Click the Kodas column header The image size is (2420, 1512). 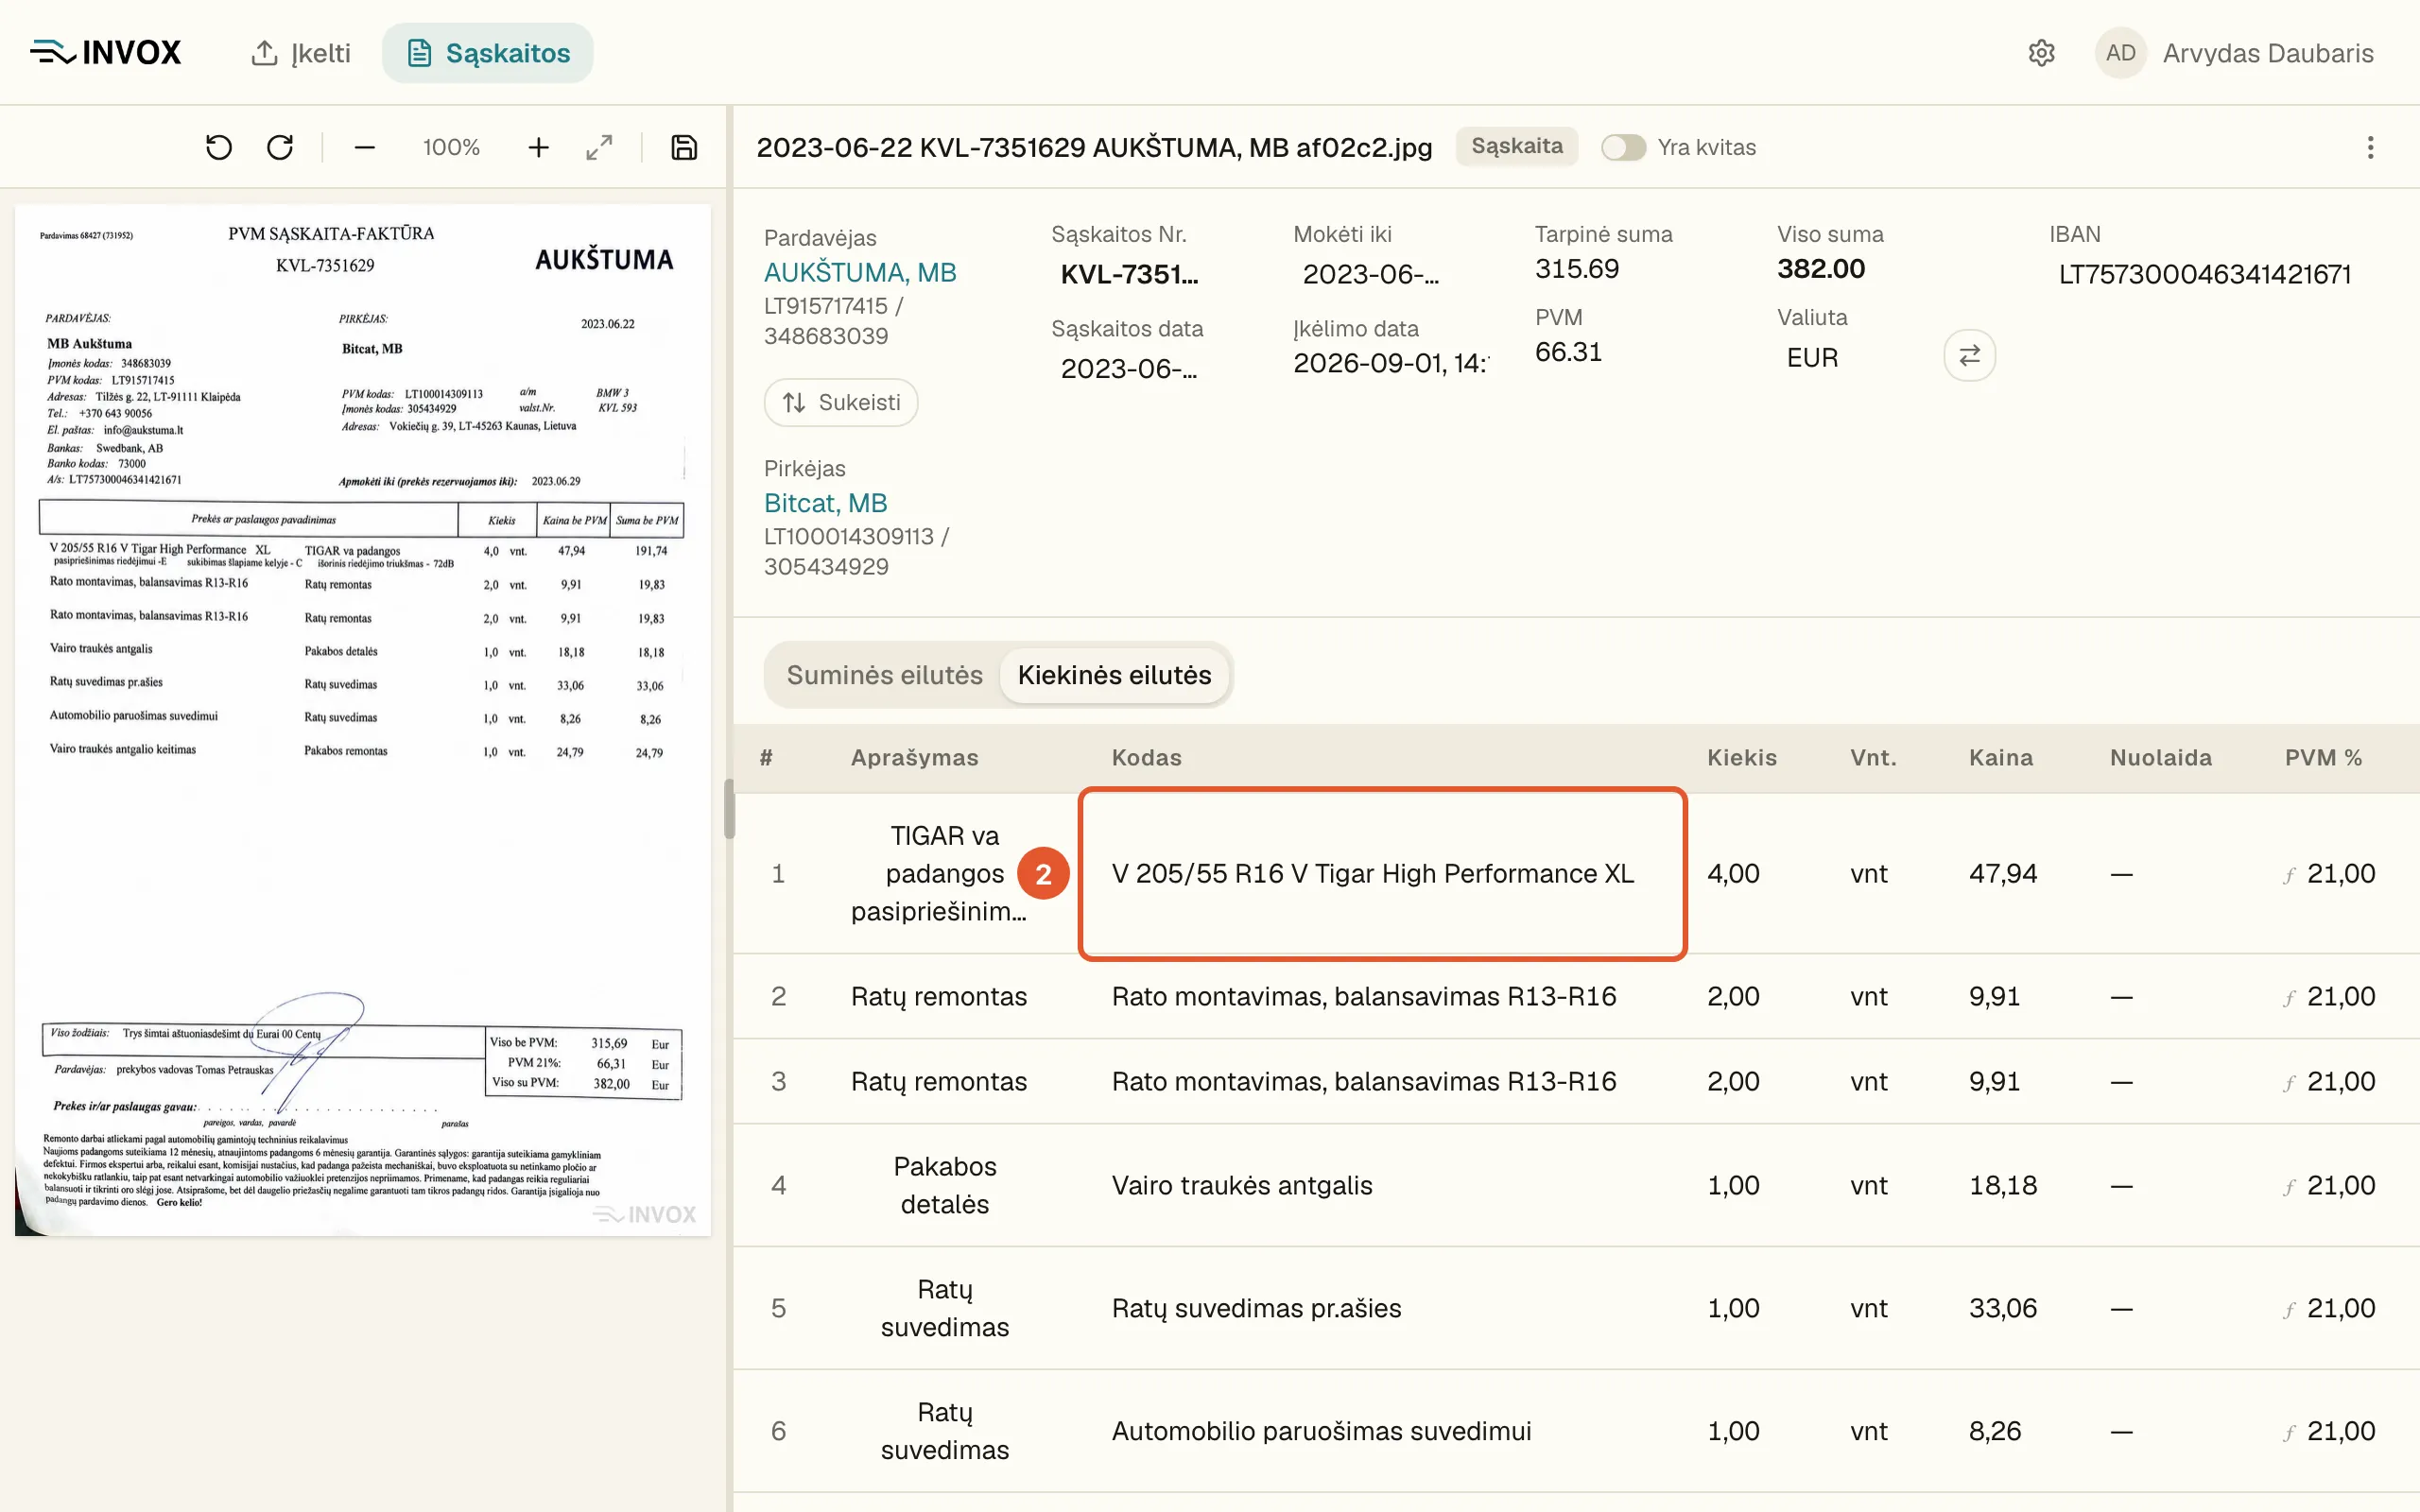(1146, 758)
